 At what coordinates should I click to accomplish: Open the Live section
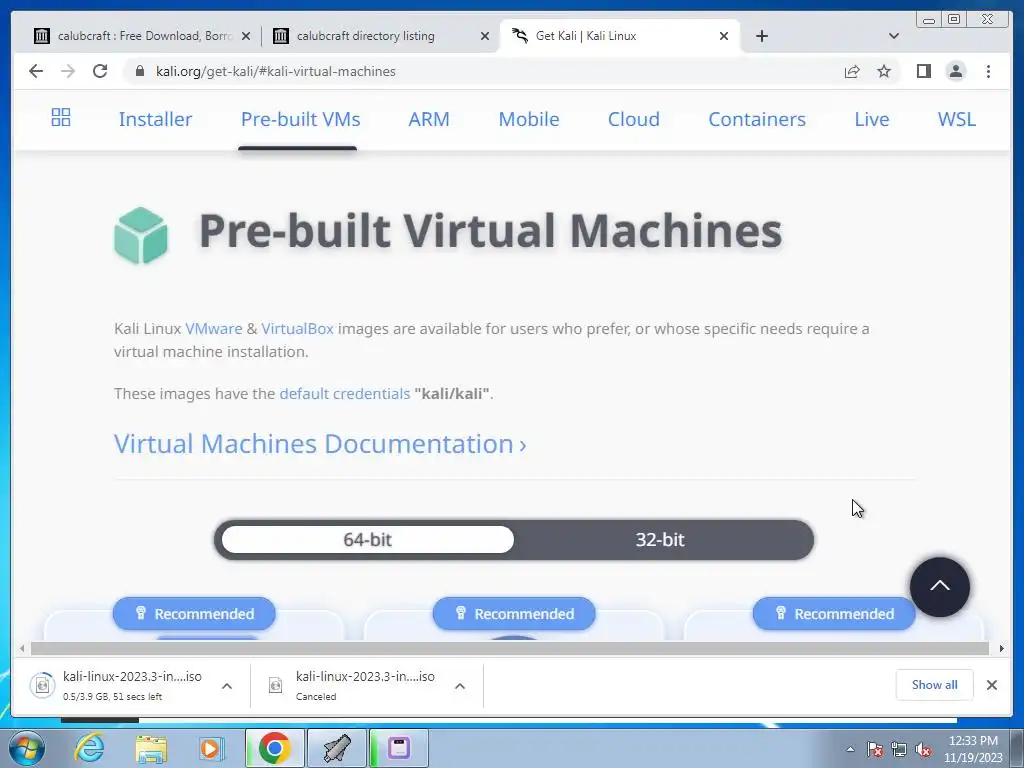coord(872,120)
